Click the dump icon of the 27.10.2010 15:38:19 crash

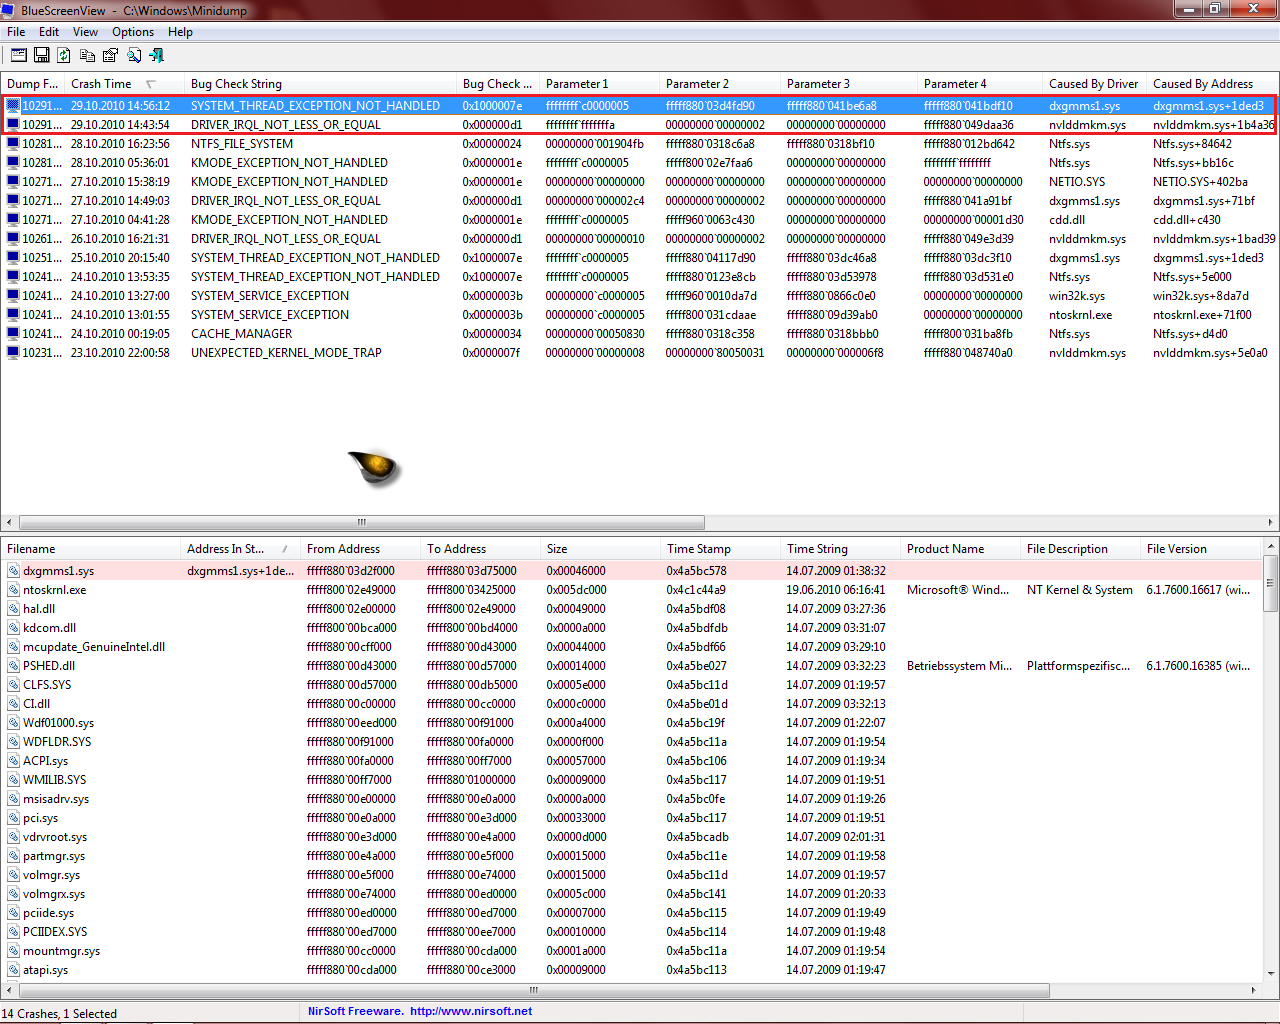click(13, 182)
